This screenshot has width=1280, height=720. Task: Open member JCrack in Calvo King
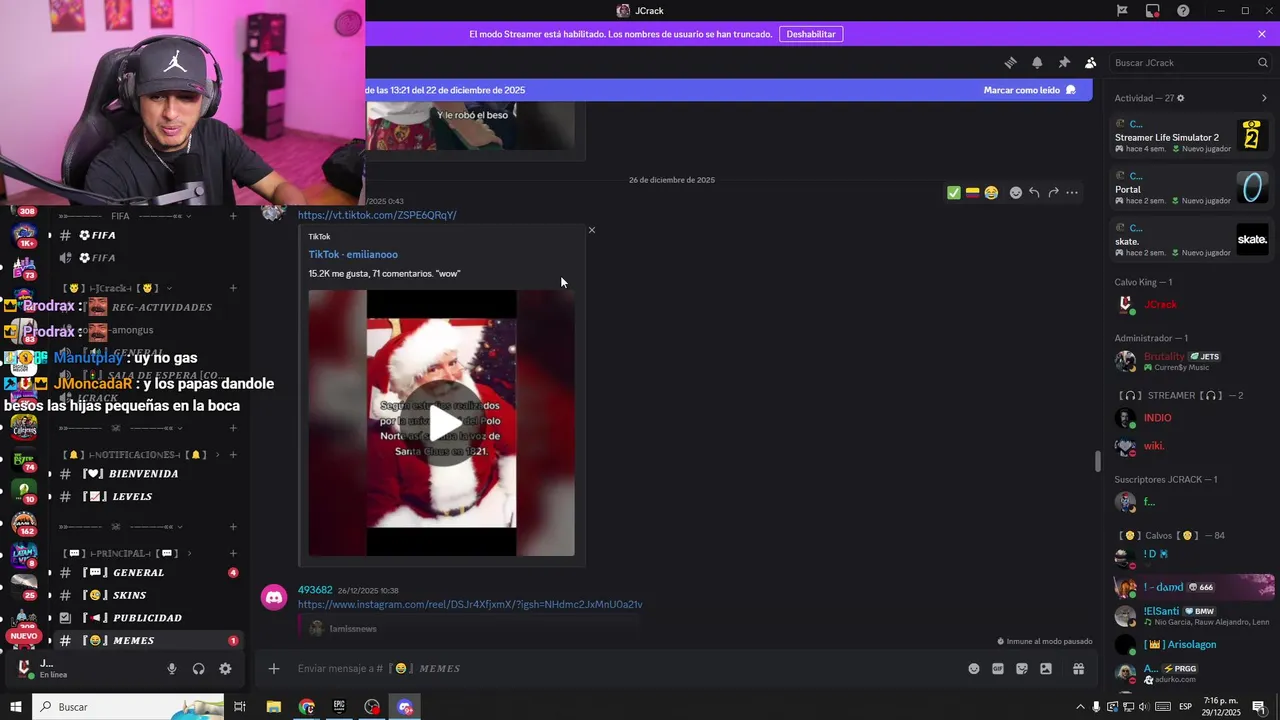1192,305
